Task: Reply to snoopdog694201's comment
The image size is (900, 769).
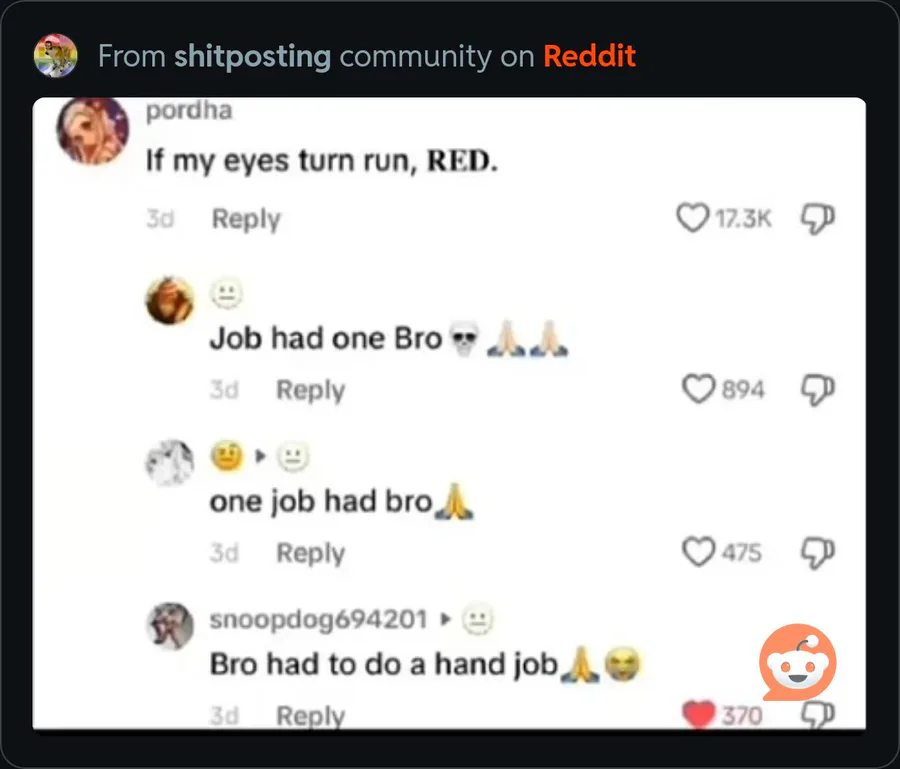Action: click(311, 716)
